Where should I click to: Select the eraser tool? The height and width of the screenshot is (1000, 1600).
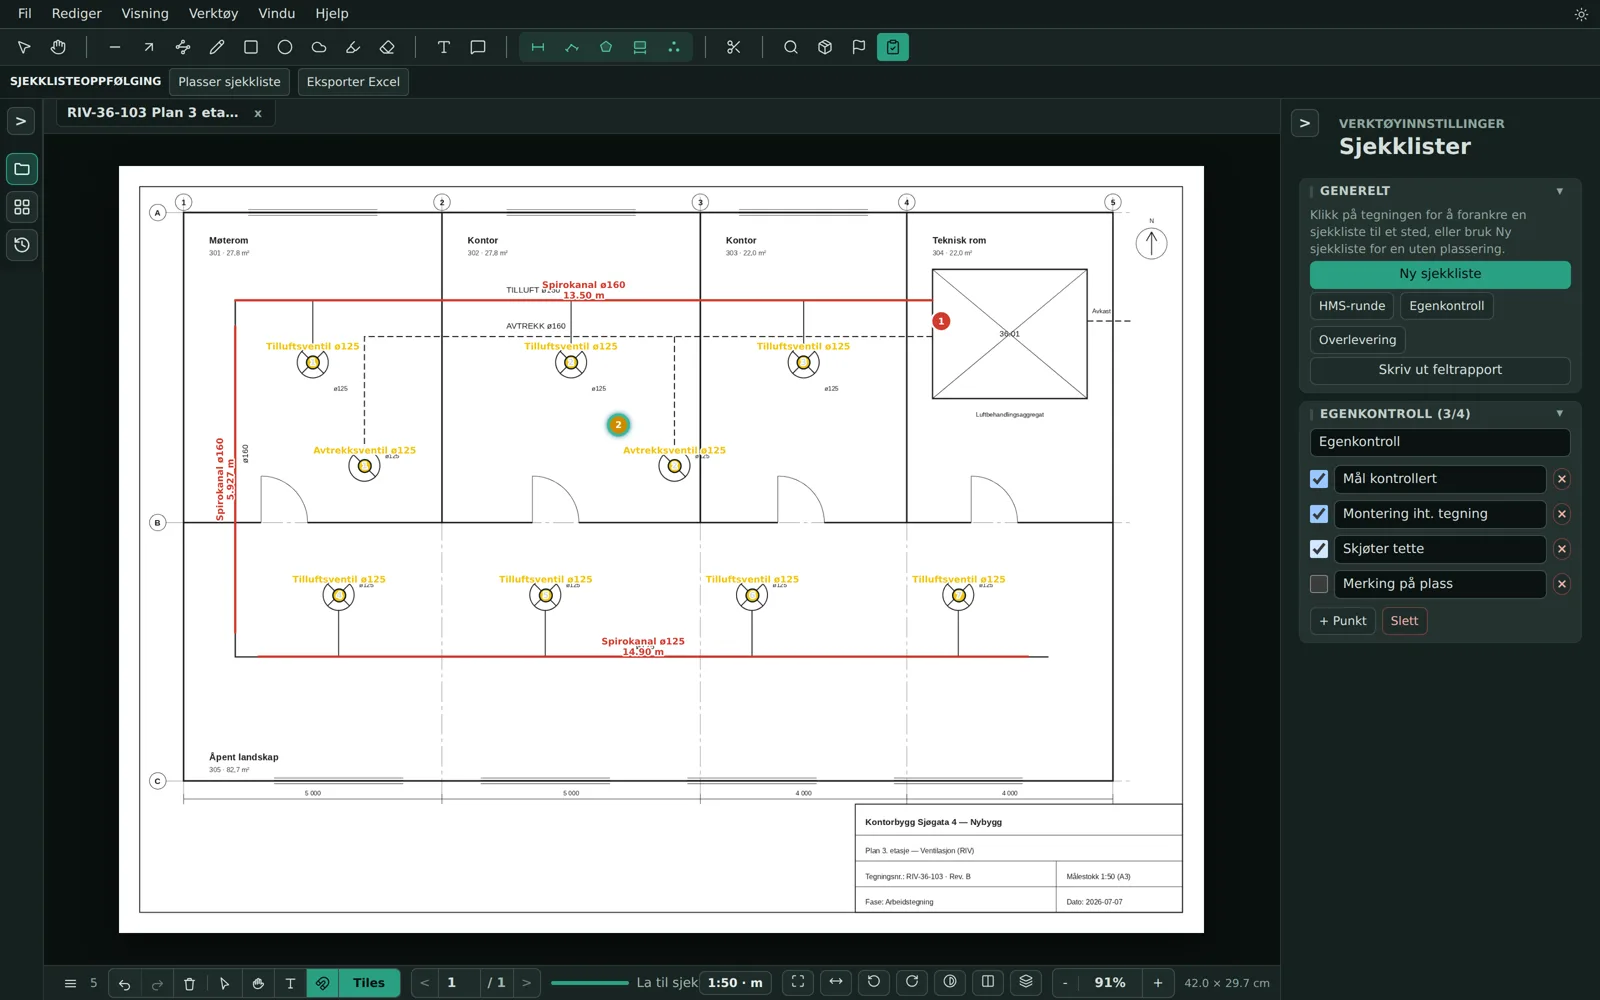(387, 47)
